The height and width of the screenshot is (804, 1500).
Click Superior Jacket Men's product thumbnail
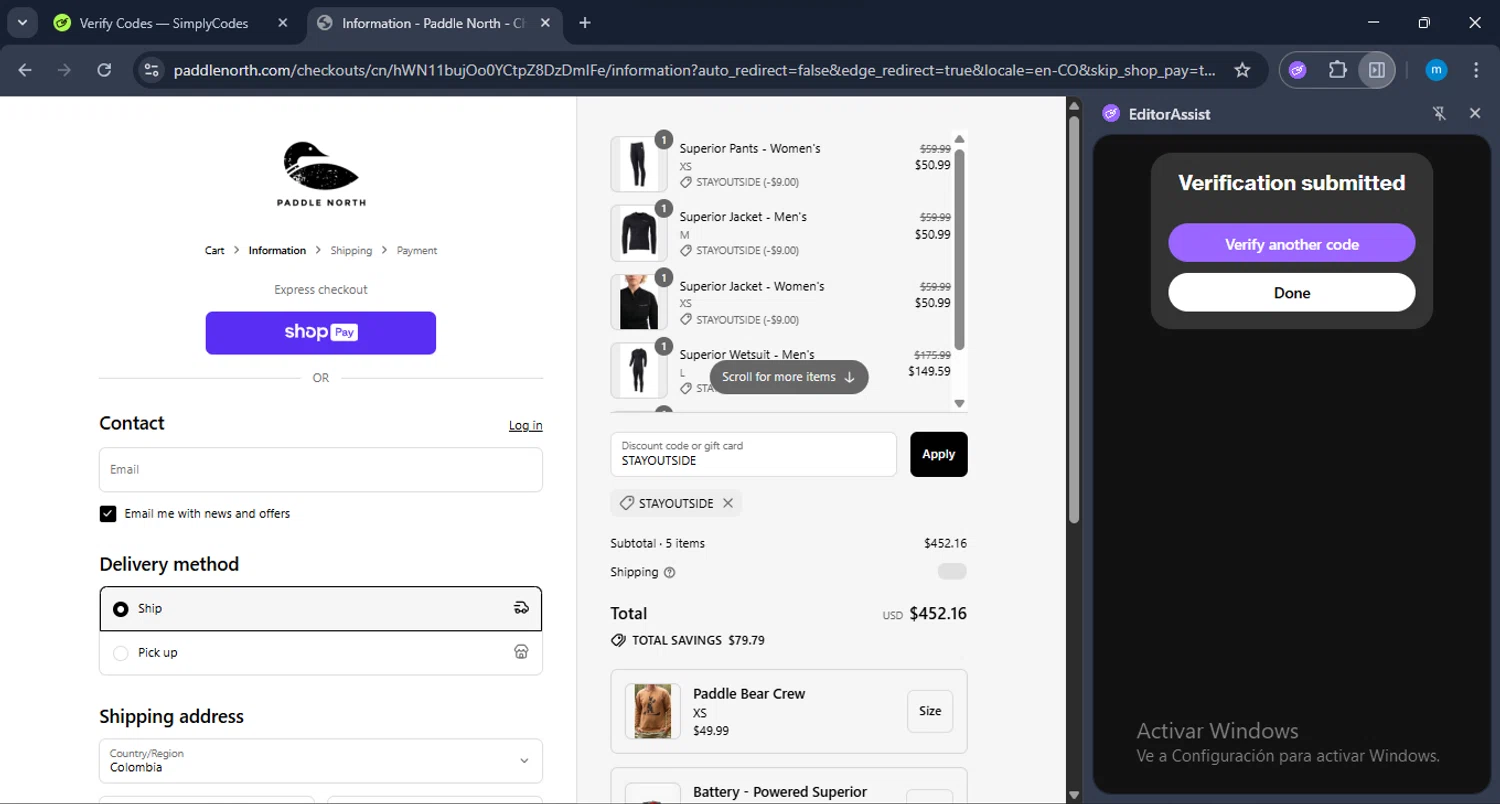(x=638, y=233)
